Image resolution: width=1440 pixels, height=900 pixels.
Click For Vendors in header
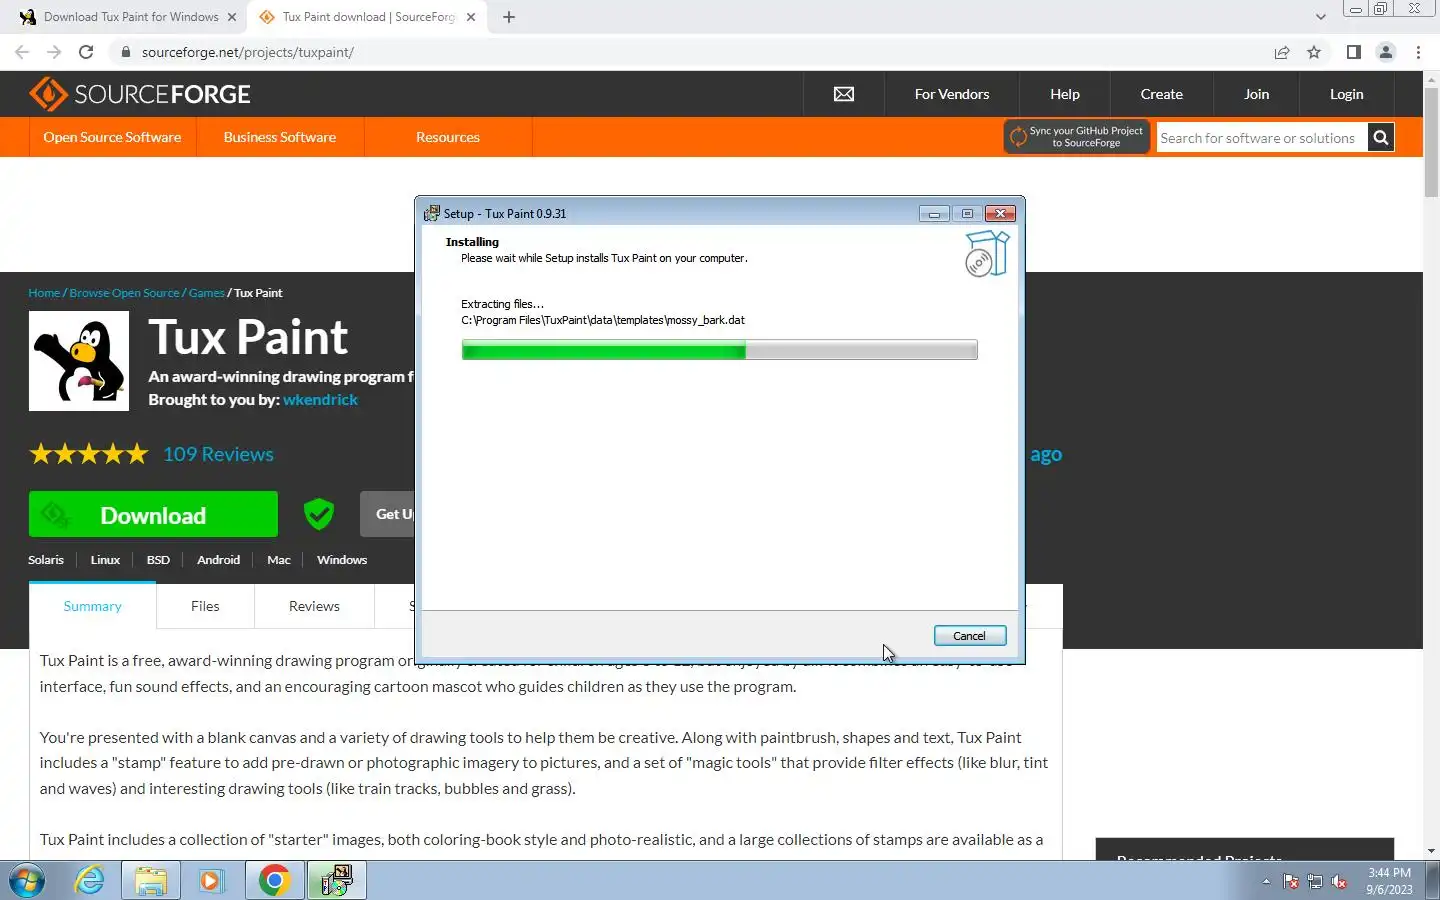(x=952, y=94)
